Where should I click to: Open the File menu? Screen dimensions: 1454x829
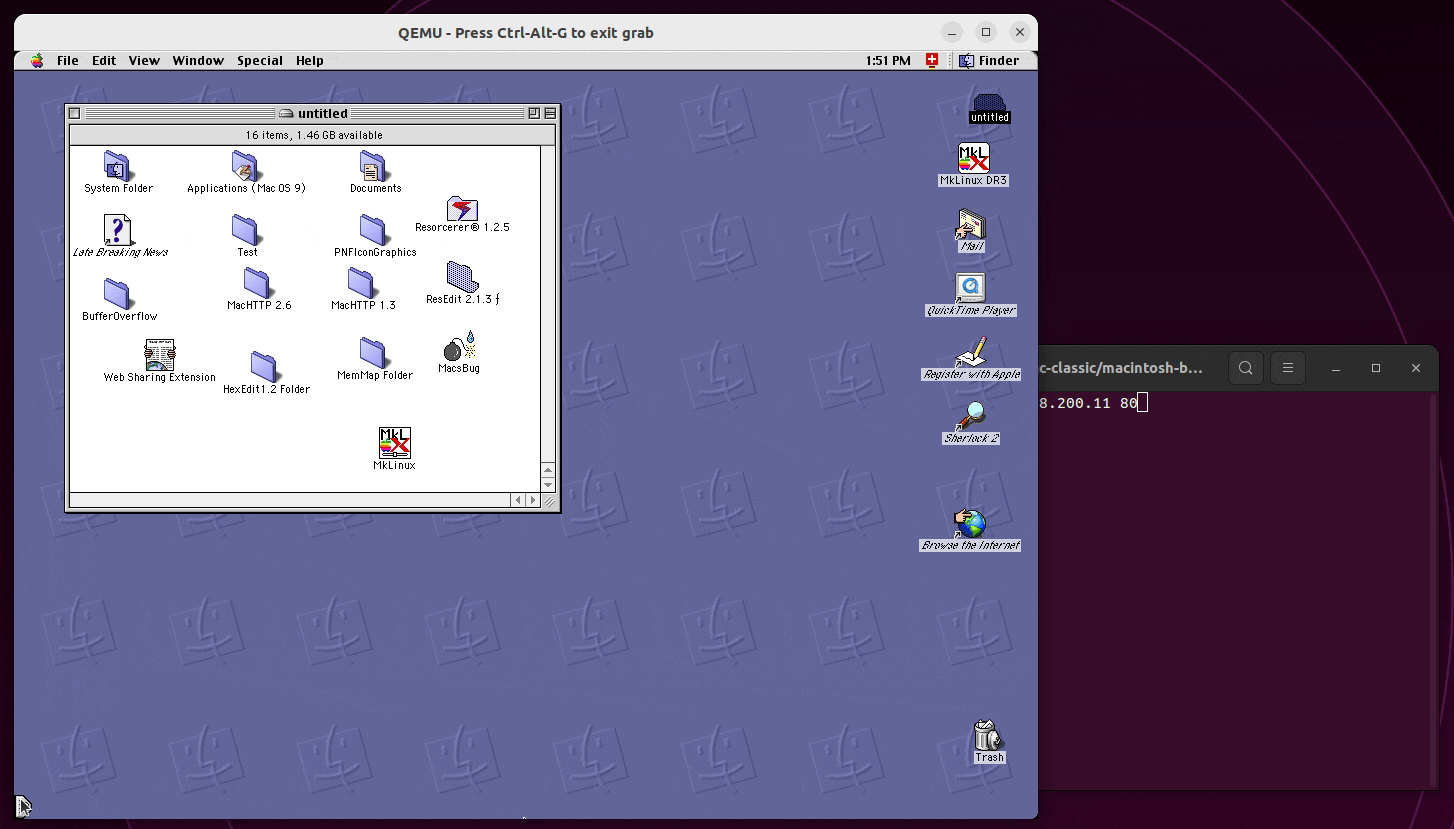(68, 60)
